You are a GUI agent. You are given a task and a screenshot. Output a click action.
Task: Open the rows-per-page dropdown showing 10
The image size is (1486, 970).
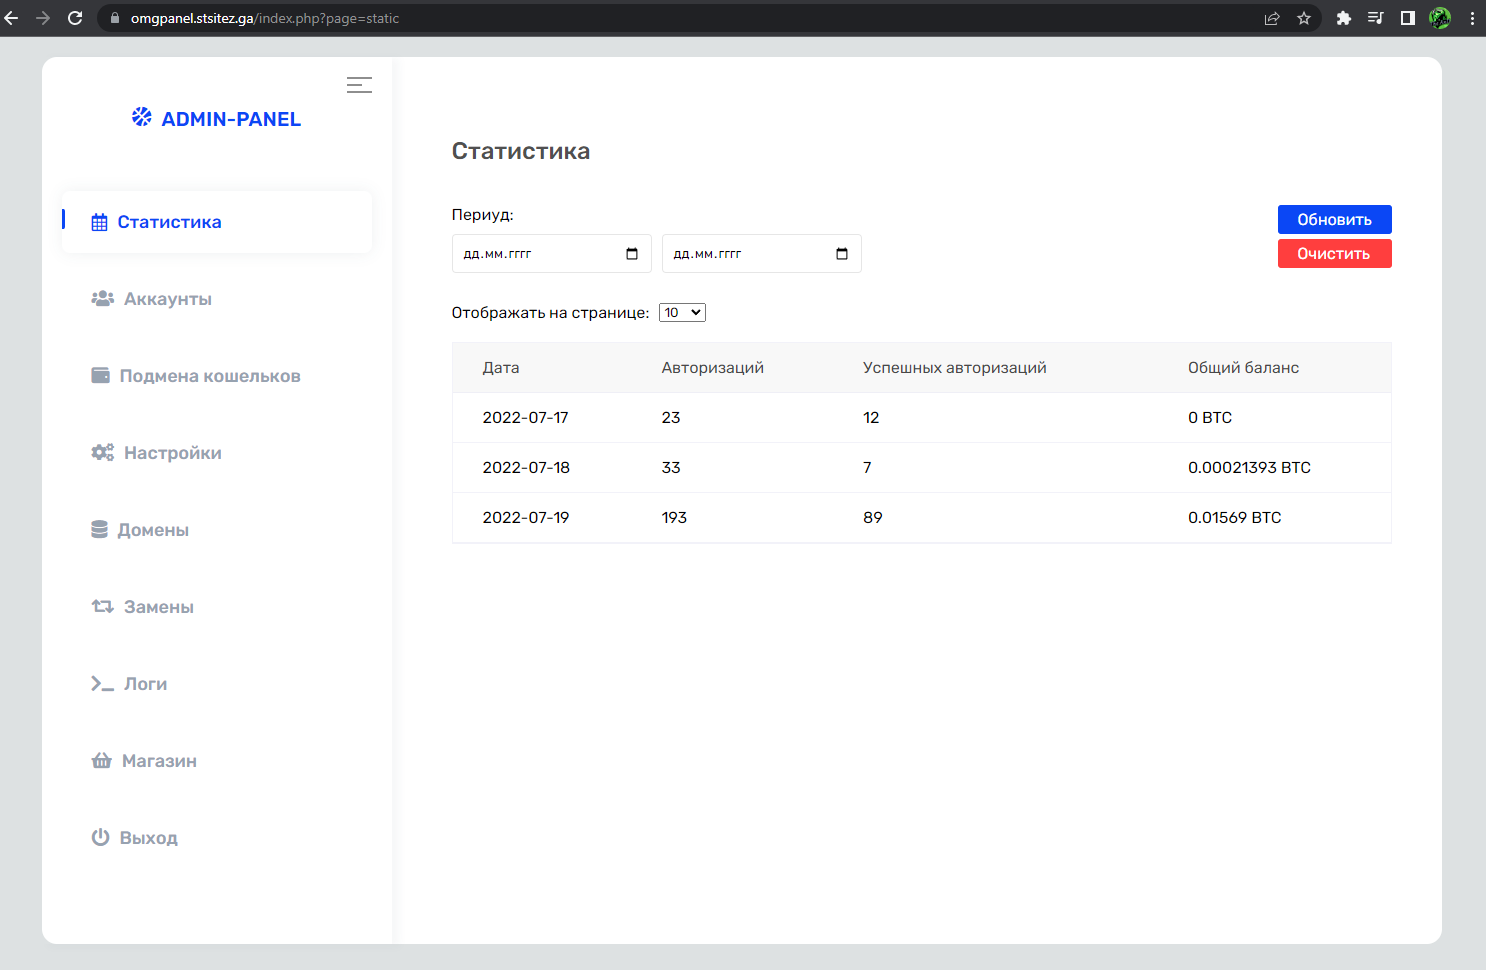[682, 313]
